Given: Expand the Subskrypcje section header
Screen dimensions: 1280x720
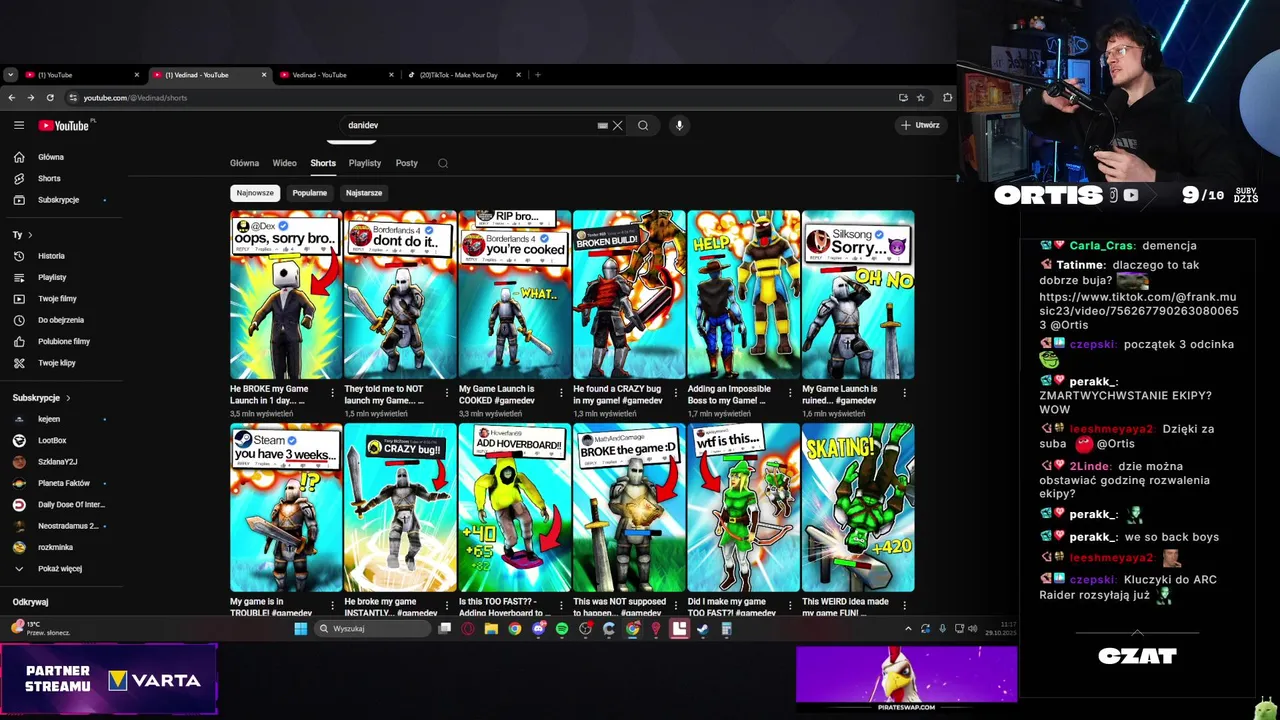Looking at the screenshot, I should (41, 398).
